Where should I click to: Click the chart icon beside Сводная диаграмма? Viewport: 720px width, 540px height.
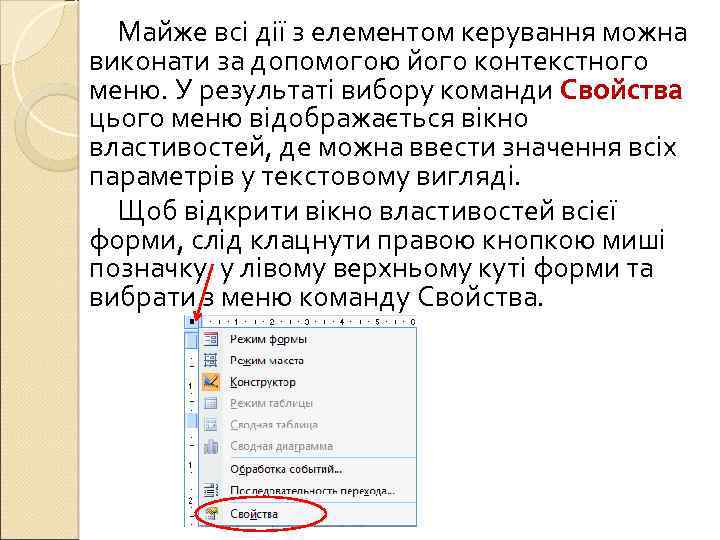pos(211,446)
